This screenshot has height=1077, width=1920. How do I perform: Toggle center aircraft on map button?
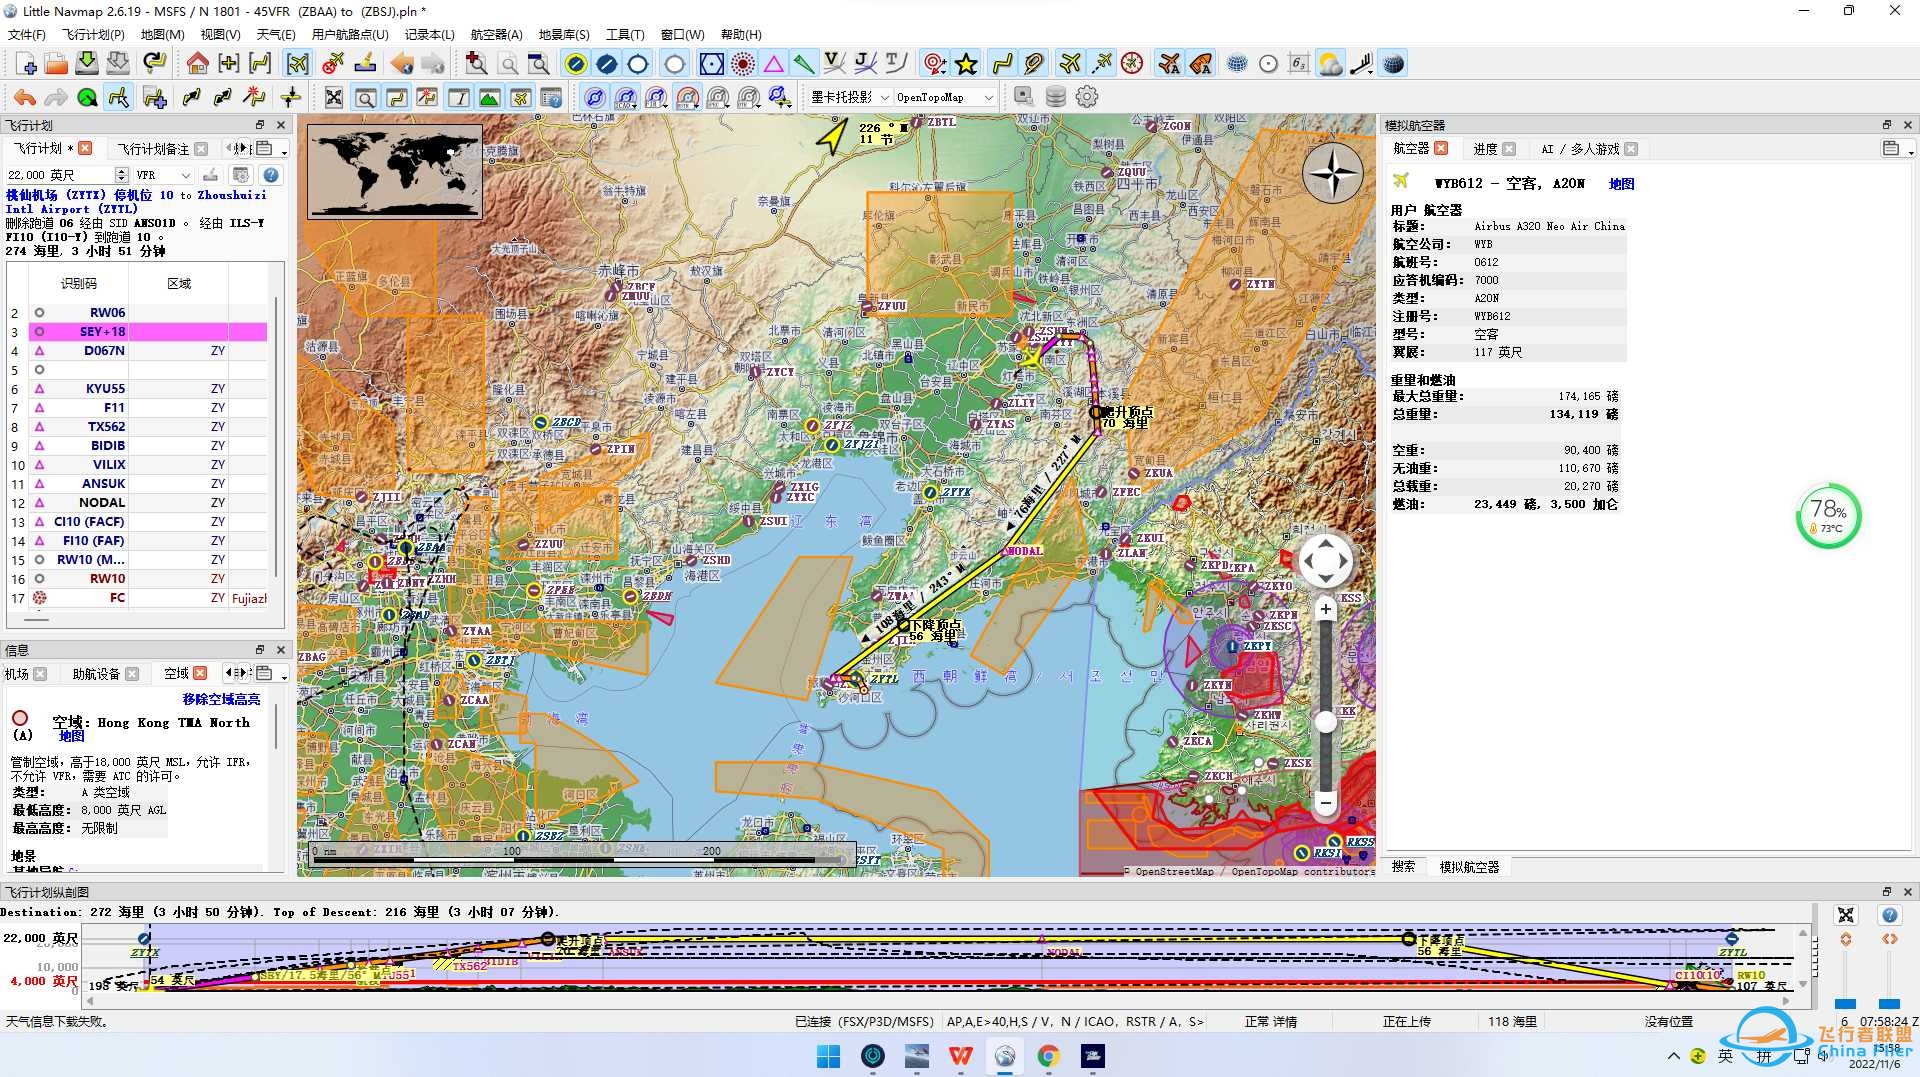[298, 65]
